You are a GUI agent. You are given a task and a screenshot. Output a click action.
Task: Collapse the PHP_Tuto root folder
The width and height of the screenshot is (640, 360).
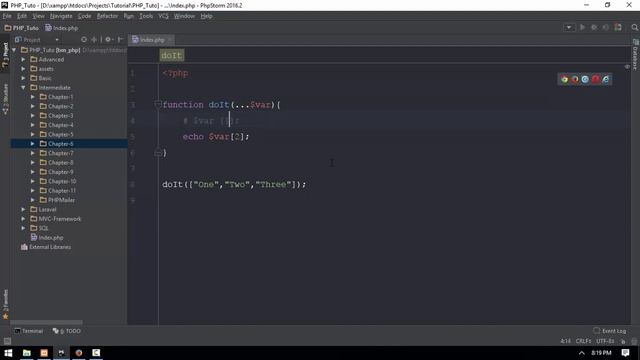(x=14, y=50)
